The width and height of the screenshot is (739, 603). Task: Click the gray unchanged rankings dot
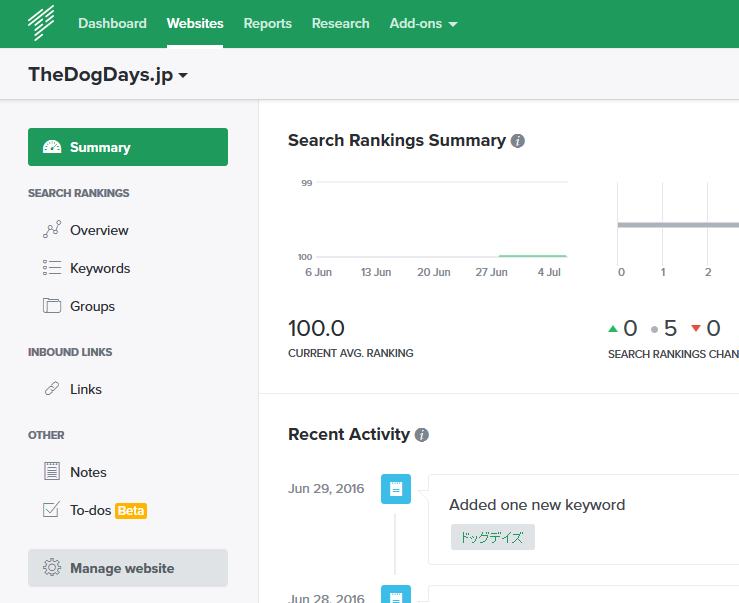pos(654,330)
